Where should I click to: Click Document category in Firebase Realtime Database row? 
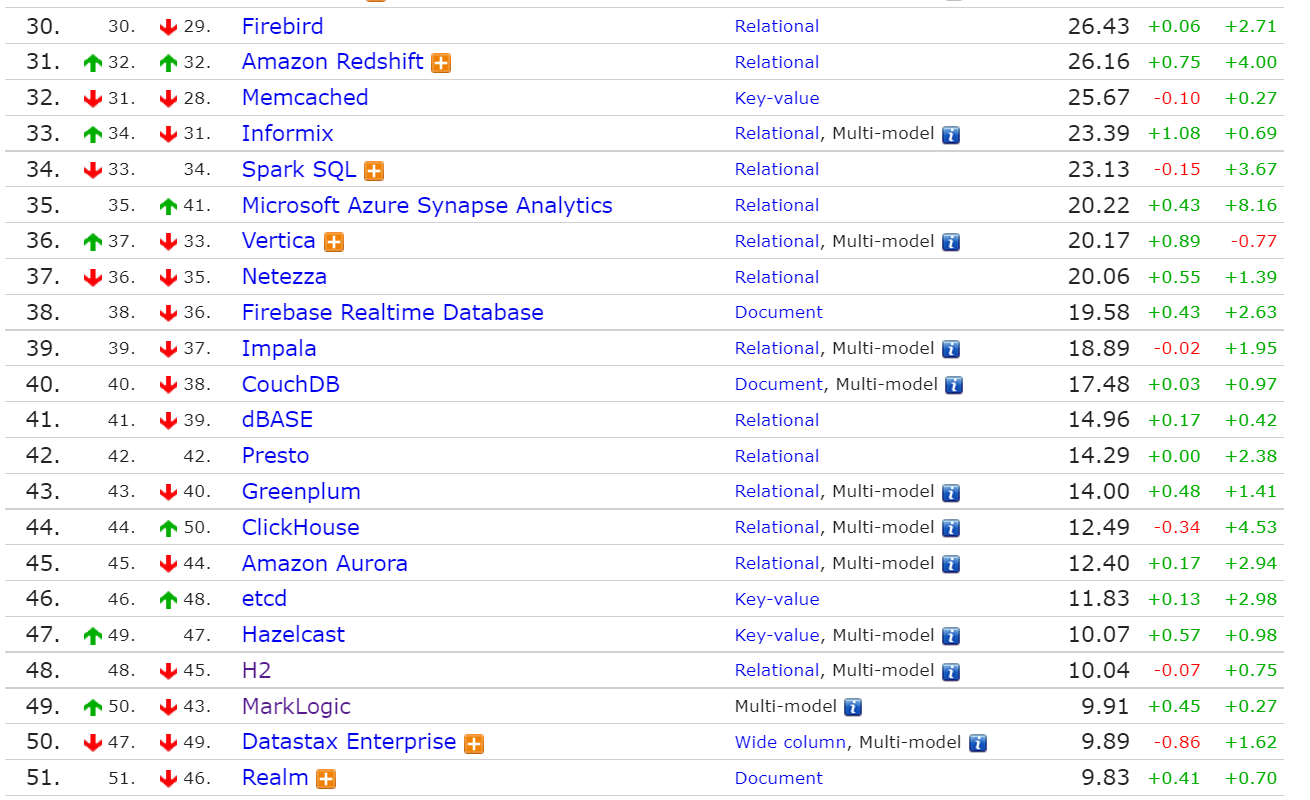(x=779, y=313)
